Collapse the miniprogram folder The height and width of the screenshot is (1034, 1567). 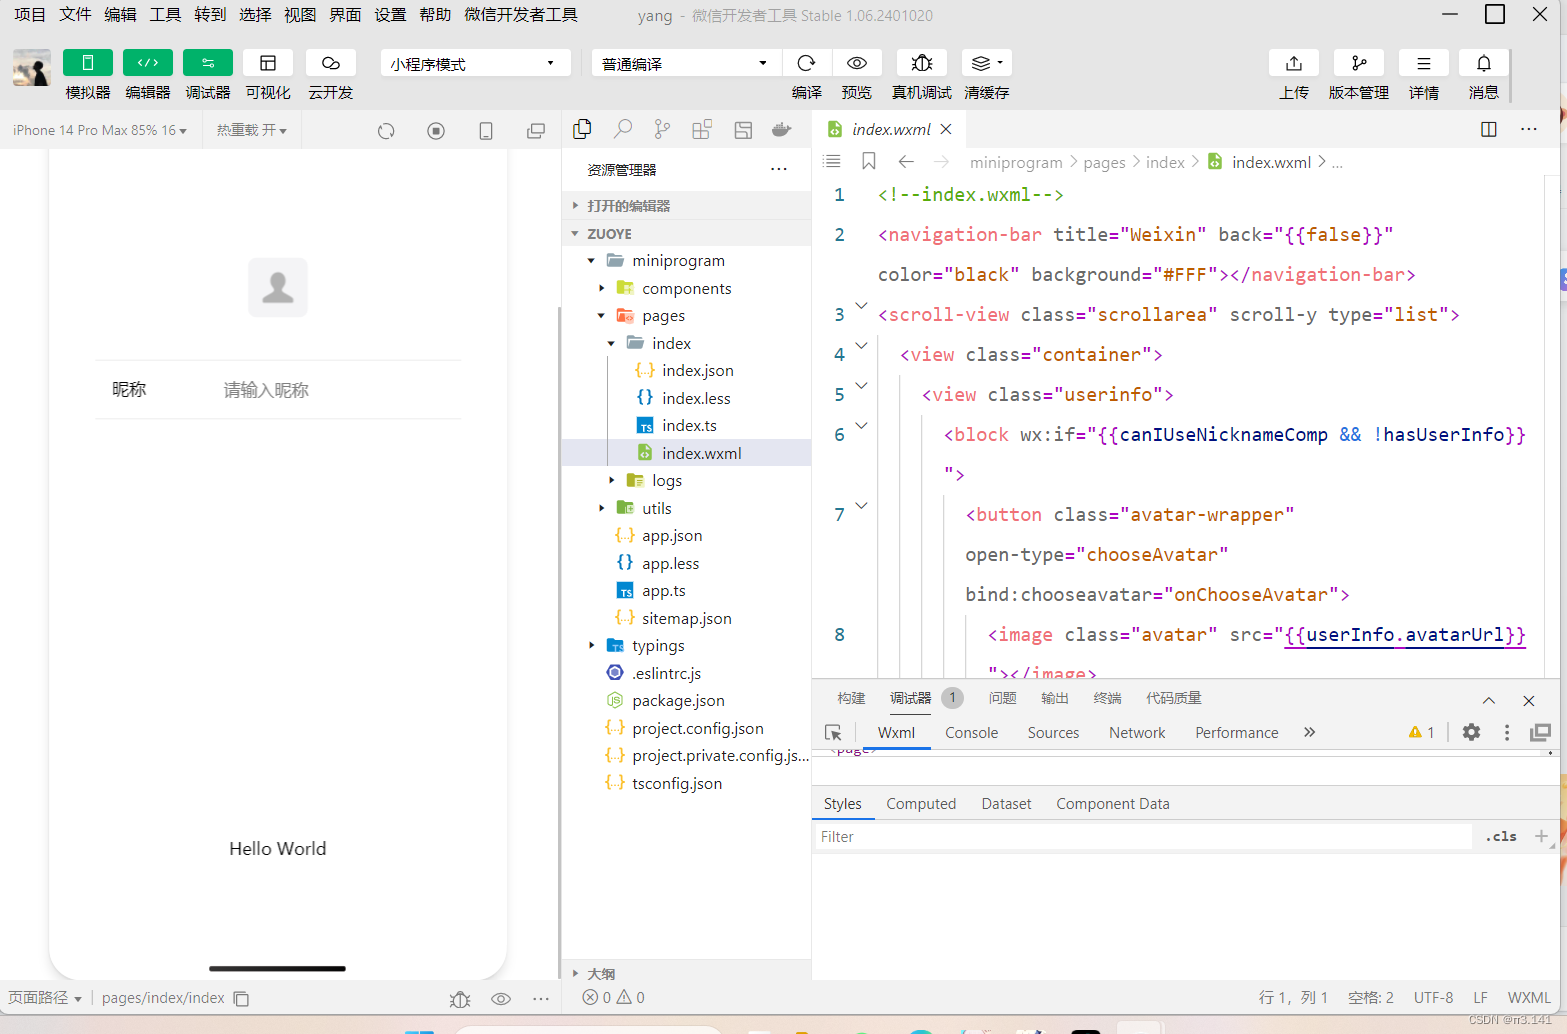(x=686, y=260)
